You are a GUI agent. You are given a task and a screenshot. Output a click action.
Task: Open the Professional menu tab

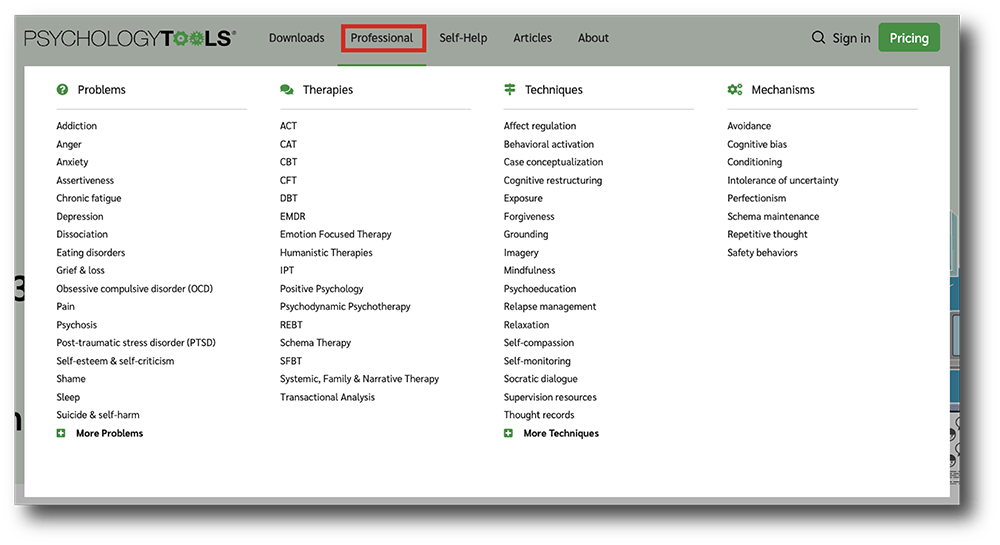382,38
